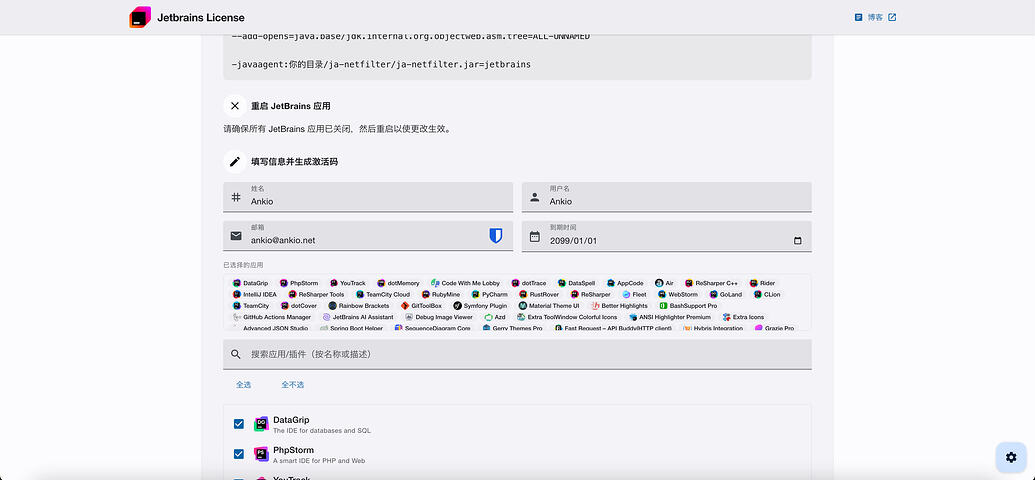Click the 搜索应用/插件 search field
This screenshot has width=1035, height=480.
[x=518, y=355]
